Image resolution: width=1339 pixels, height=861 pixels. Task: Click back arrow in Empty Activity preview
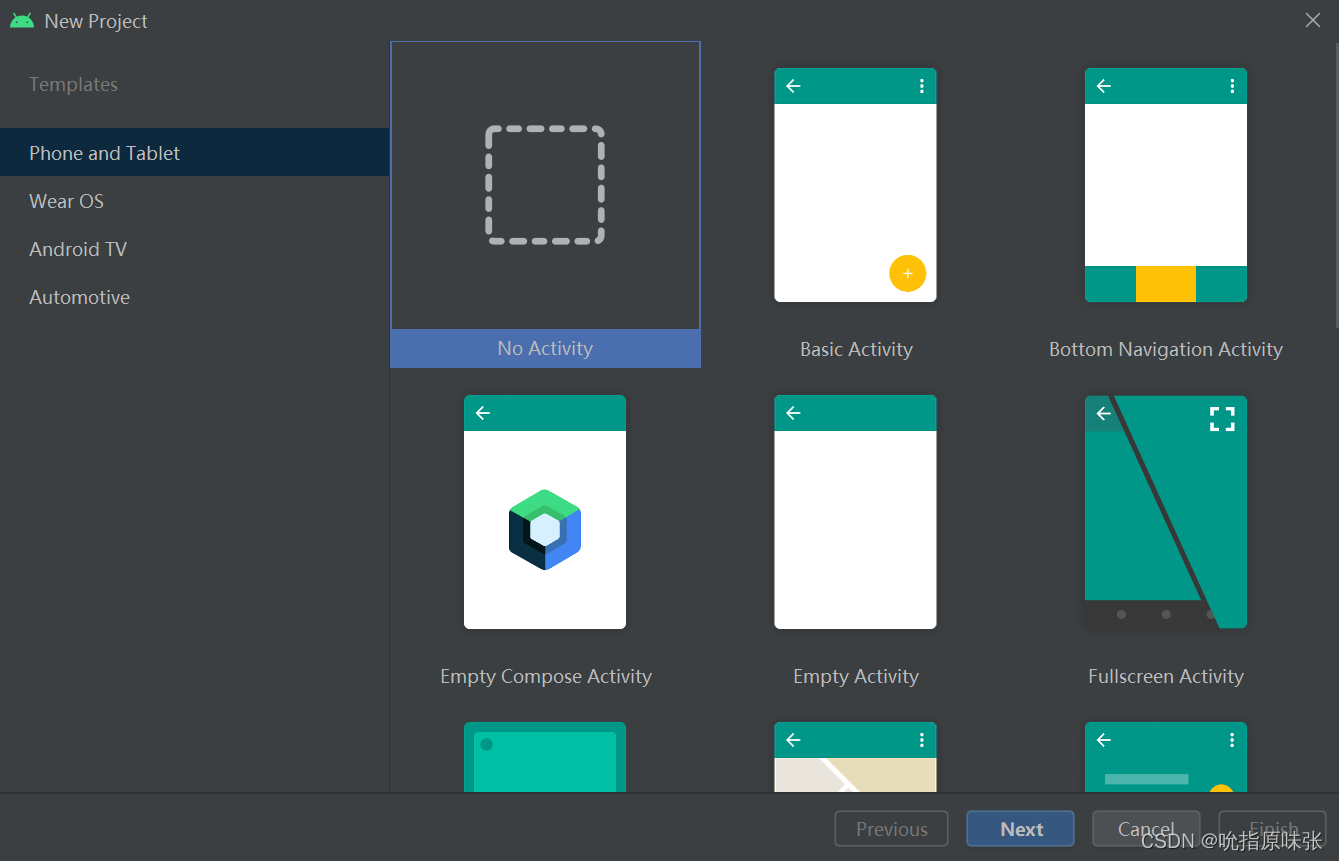click(793, 413)
